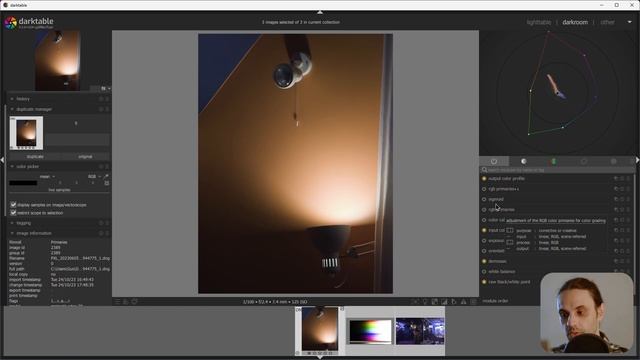Image resolution: width=640 pixels, height=360 pixels.
Task: Open the other views menu
Action: click(607, 22)
